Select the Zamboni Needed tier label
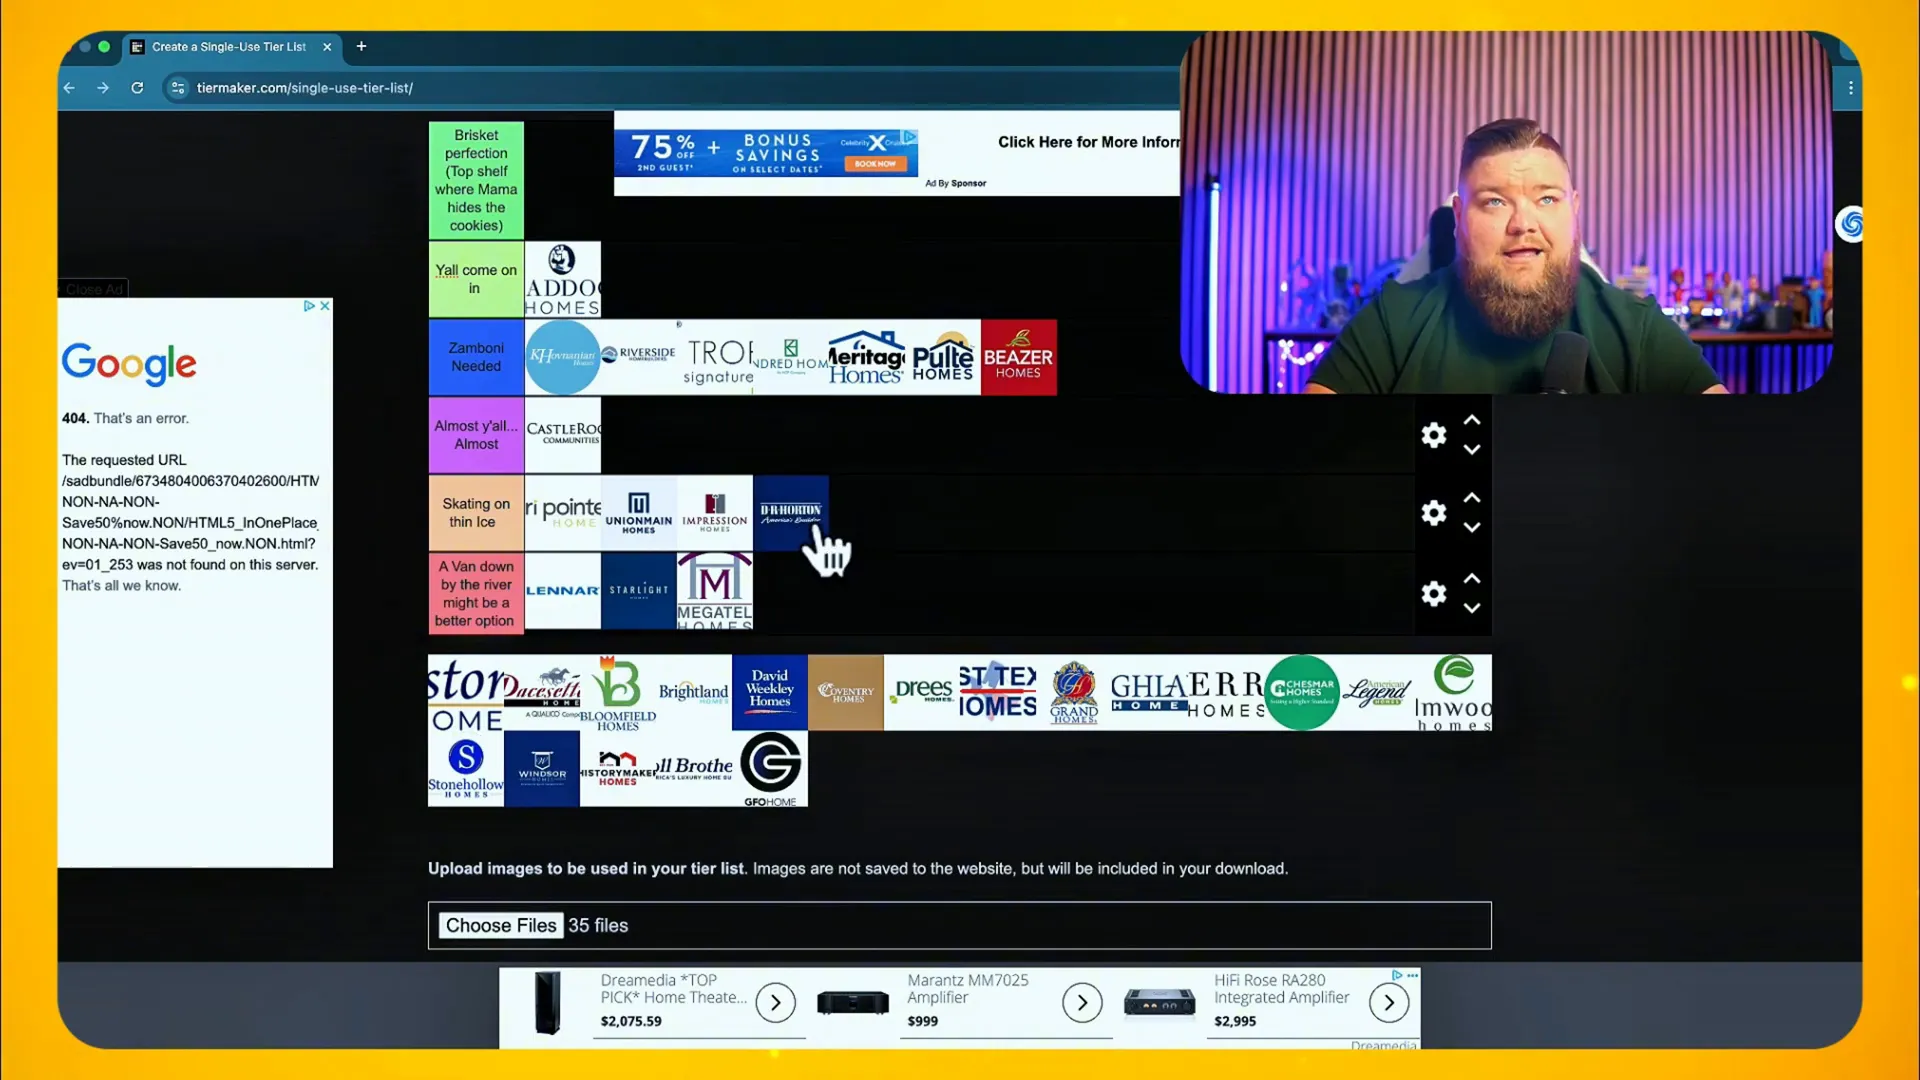This screenshot has width=1920, height=1080. [476, 357]
